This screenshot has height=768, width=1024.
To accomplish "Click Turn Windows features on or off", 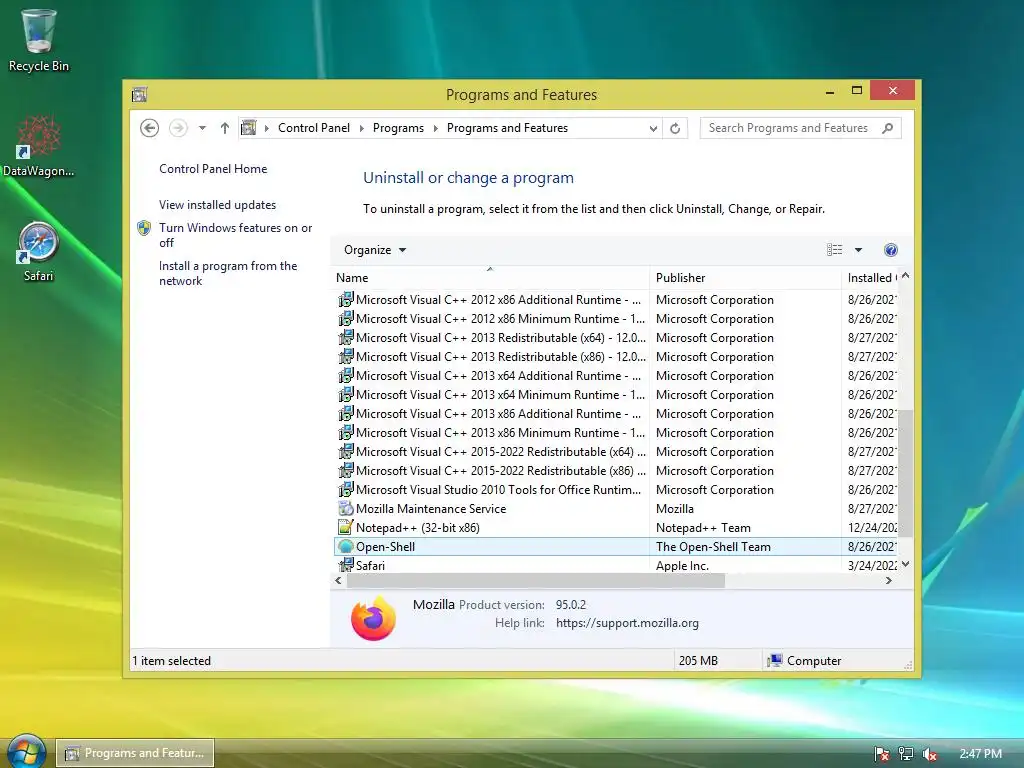I will pyautogui.click(x=235, y=235).
